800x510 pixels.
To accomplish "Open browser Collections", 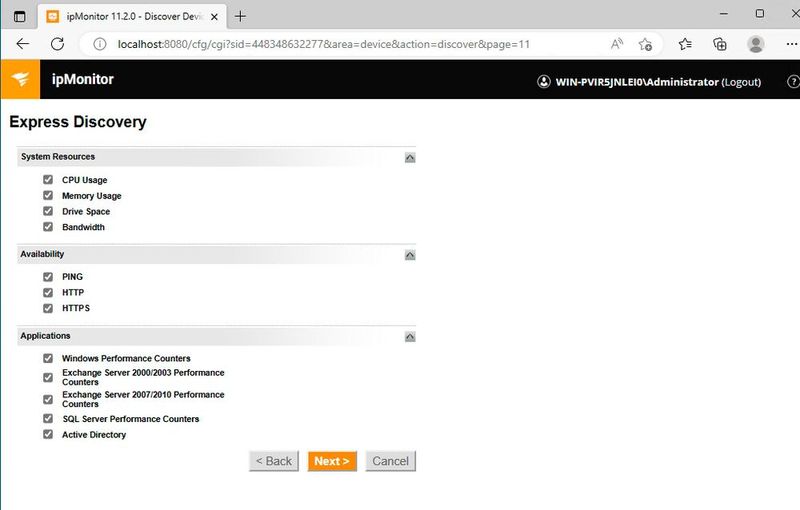I will coord(719,44).
